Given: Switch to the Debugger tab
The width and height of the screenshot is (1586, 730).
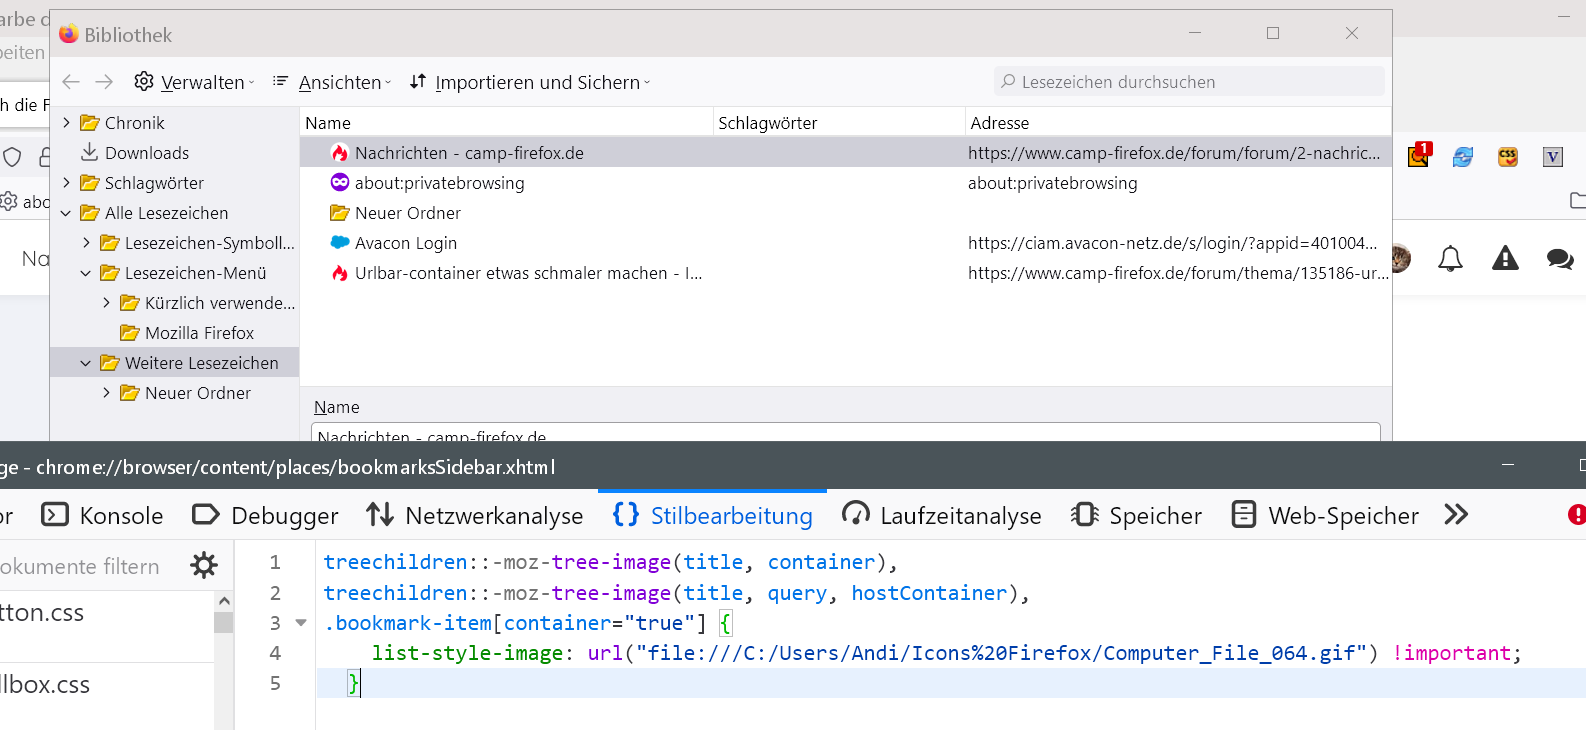Looking at the screenshot, I should pyautogui.click(x=265, y=515).
